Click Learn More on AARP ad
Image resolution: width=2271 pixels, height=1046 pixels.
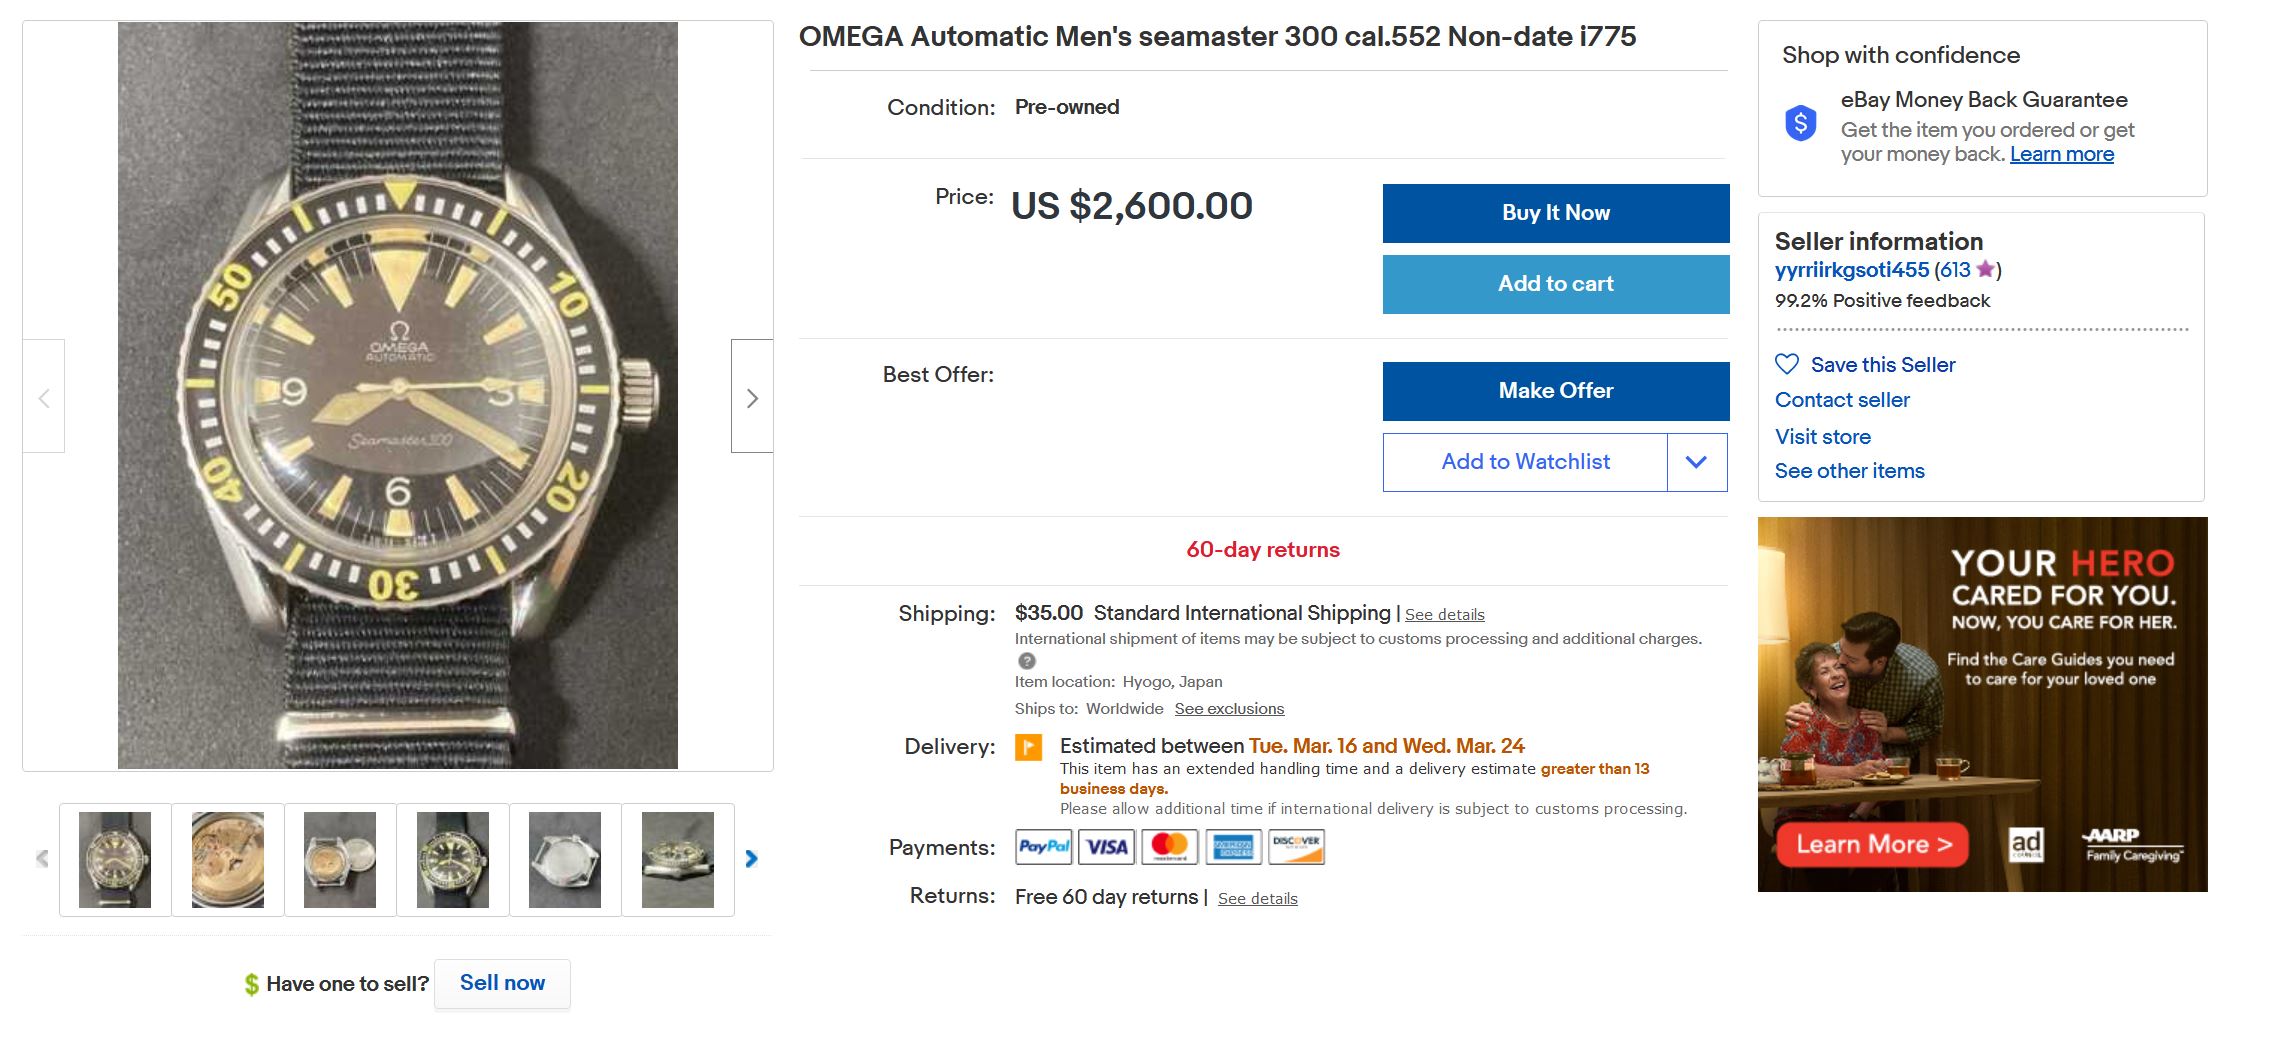1873,845
